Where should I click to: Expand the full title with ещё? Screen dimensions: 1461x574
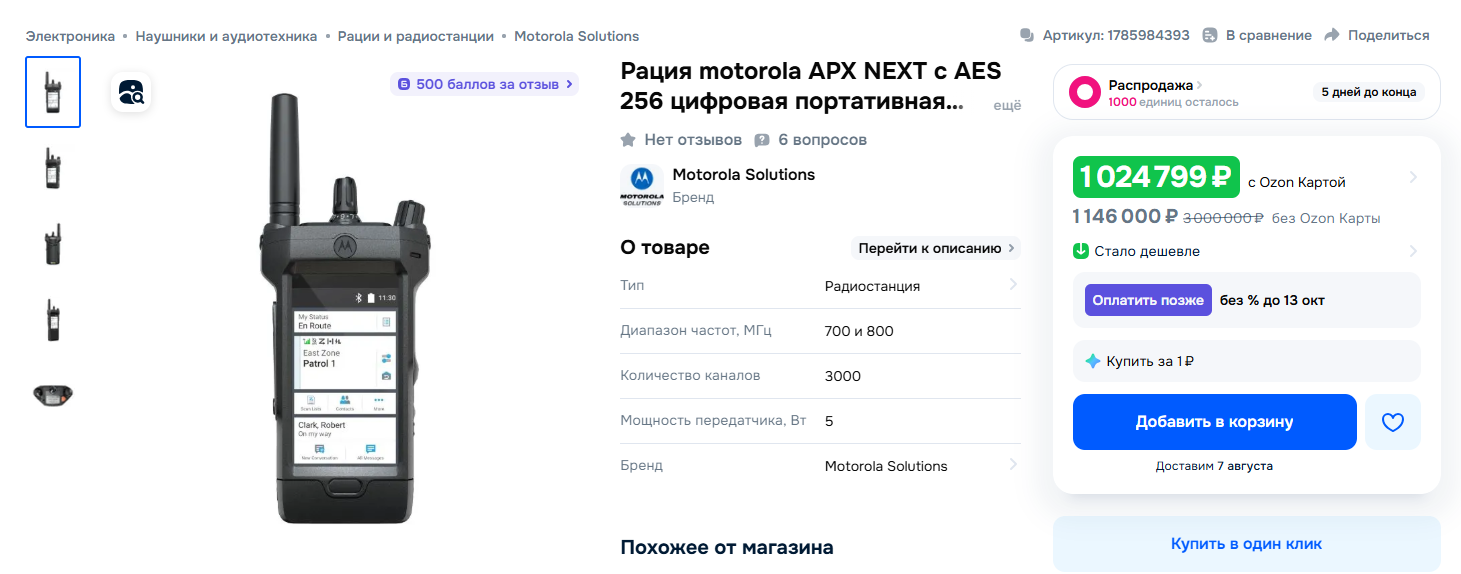(1006, 105)
